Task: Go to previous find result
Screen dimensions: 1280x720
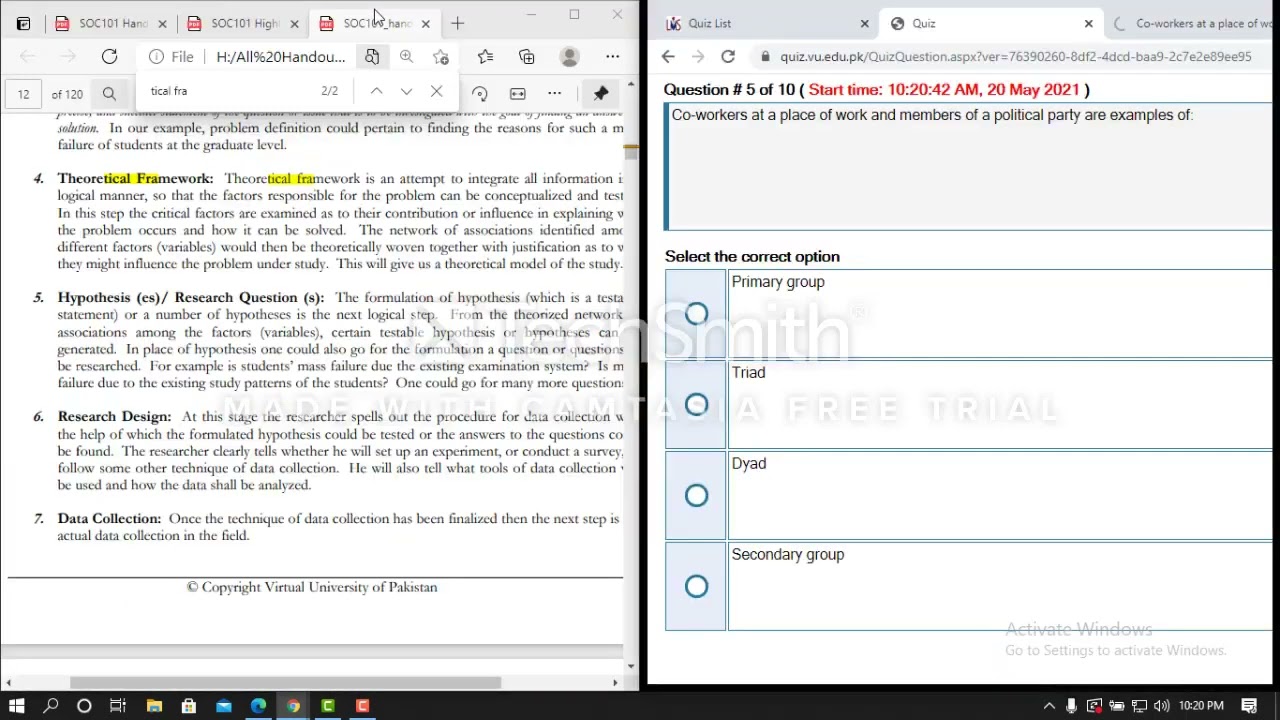Action: coord(376,91)
